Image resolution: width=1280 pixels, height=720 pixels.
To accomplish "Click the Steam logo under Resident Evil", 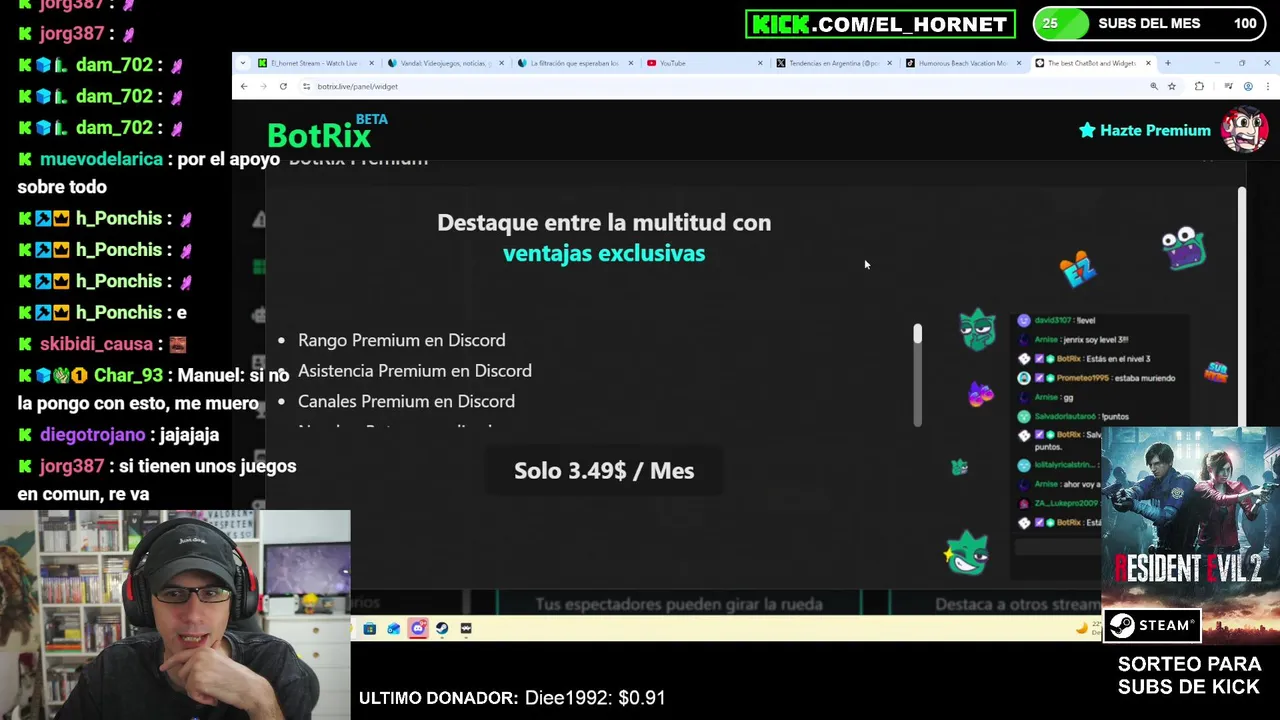I will click(1152, 625).
